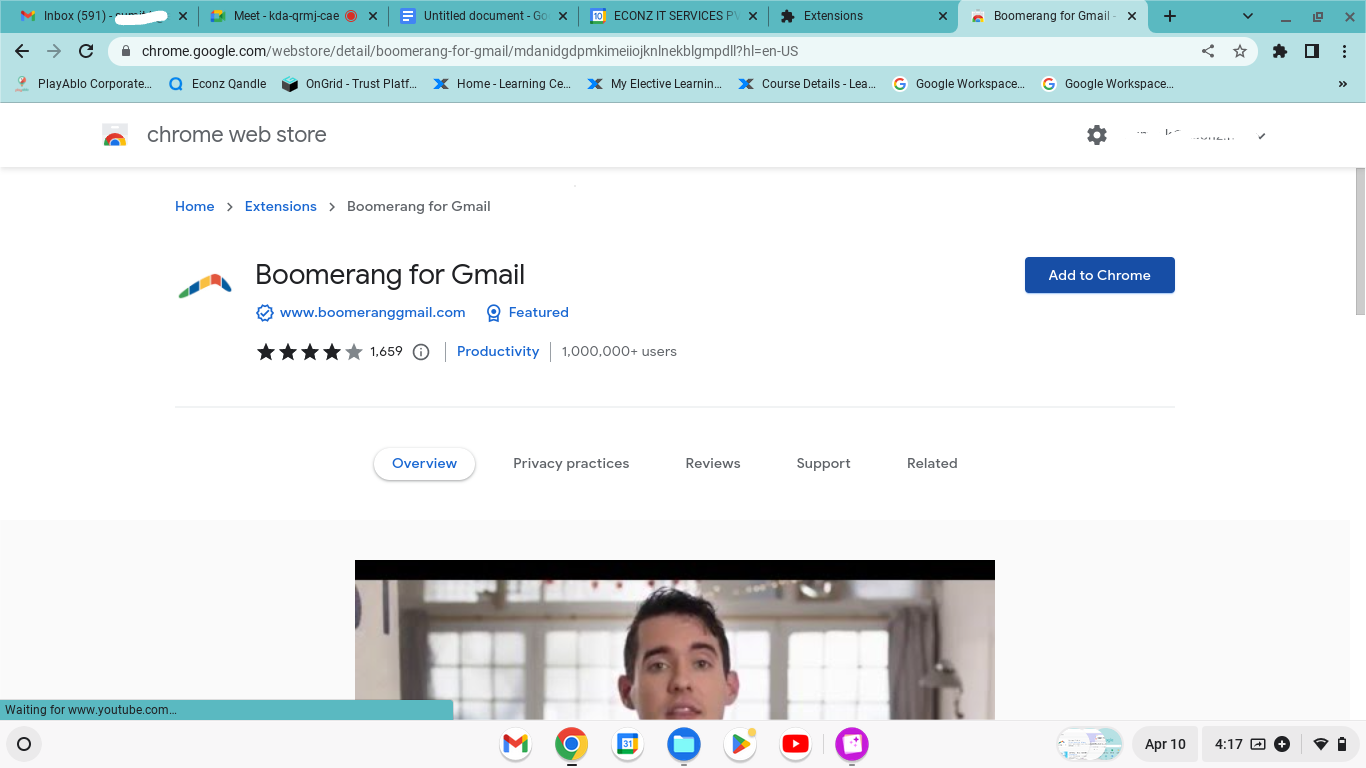Click the browser back arrow
The height and width of the screenshot is (768, 1366).
click(22, 51)
